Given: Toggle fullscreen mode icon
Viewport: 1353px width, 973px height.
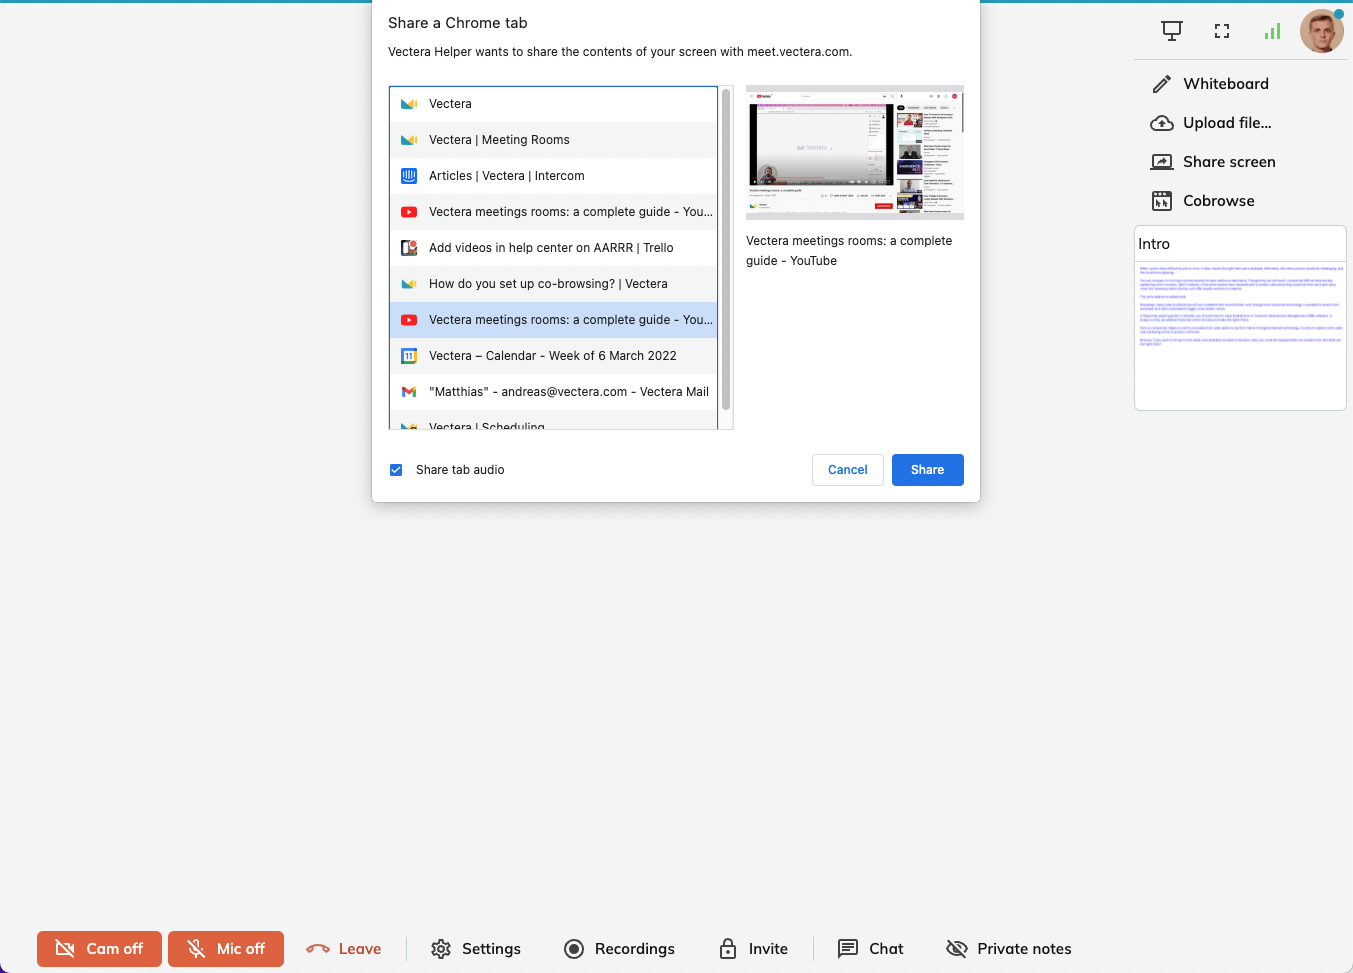Looking at the screenshot, I should (1222, 31).
